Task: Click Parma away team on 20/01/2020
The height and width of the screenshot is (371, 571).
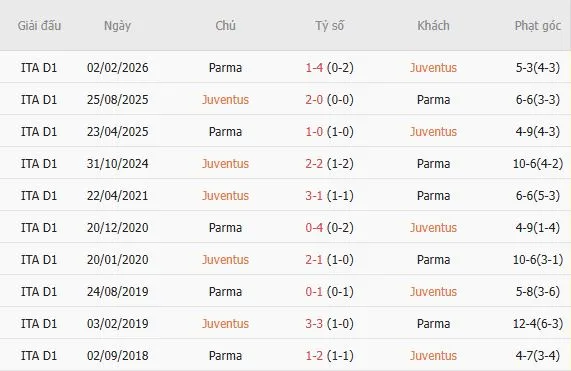Action: (x=433, y=260)
